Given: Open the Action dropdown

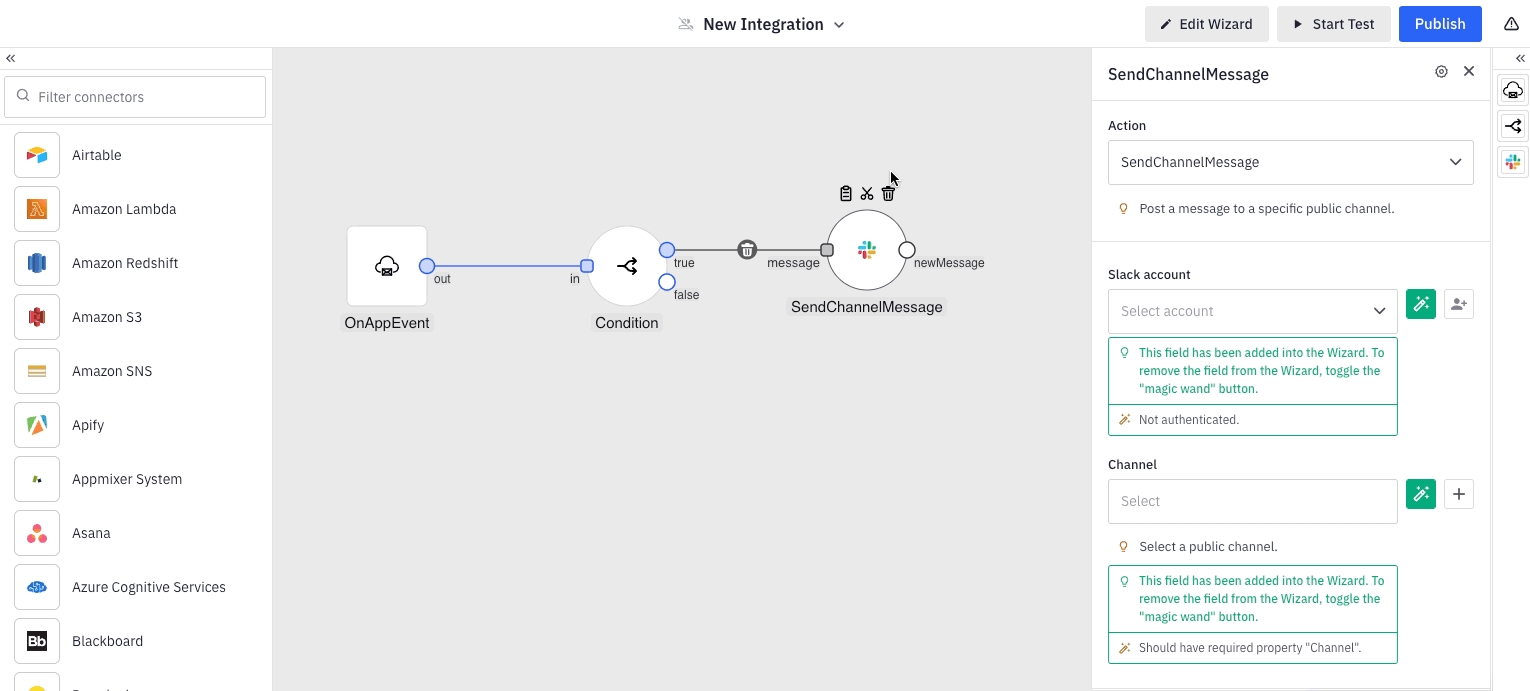Looking at the screenshot, I should (x=1290, y=162).
